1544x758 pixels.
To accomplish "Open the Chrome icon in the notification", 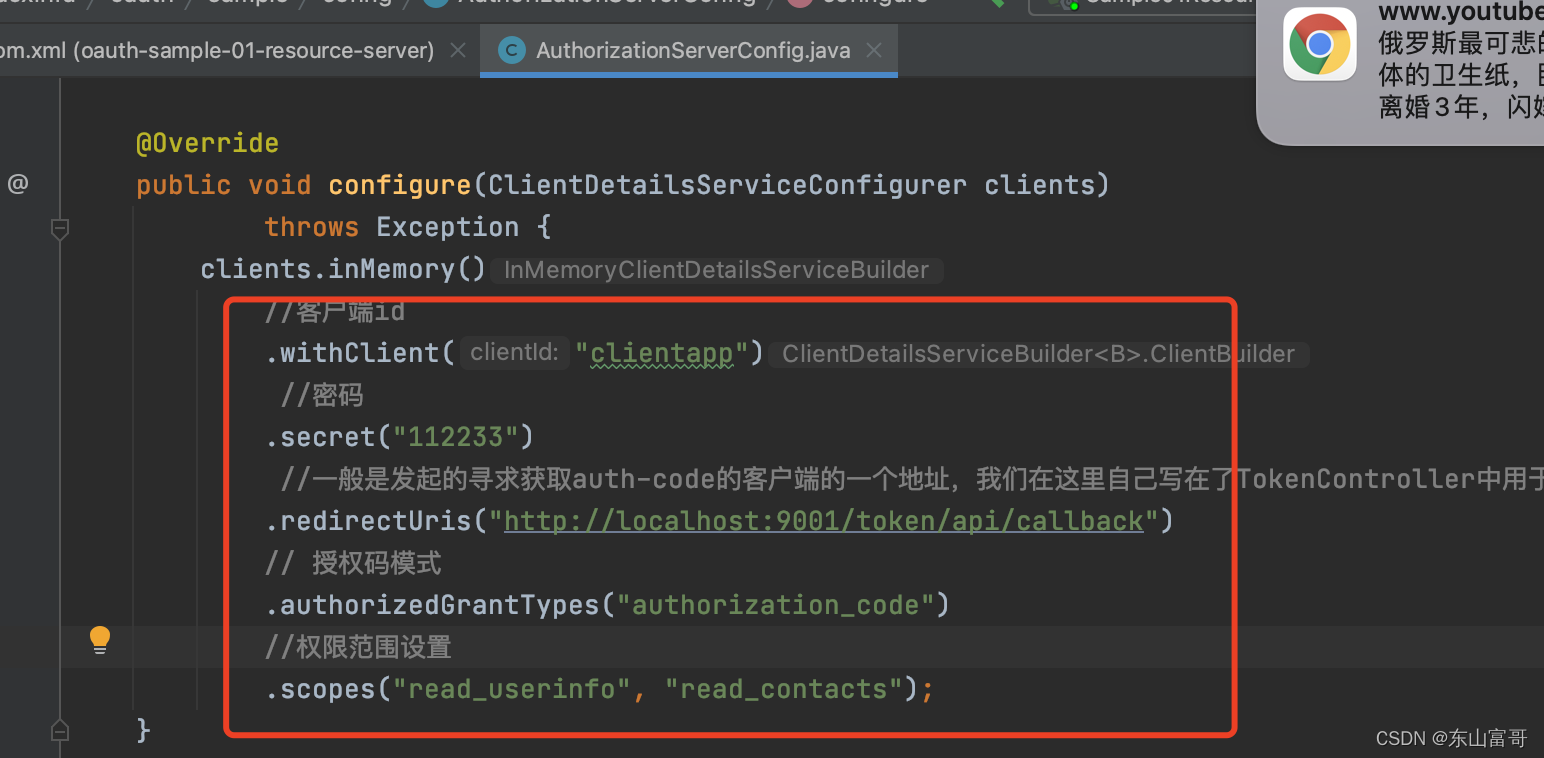I will click(1320, 44).
